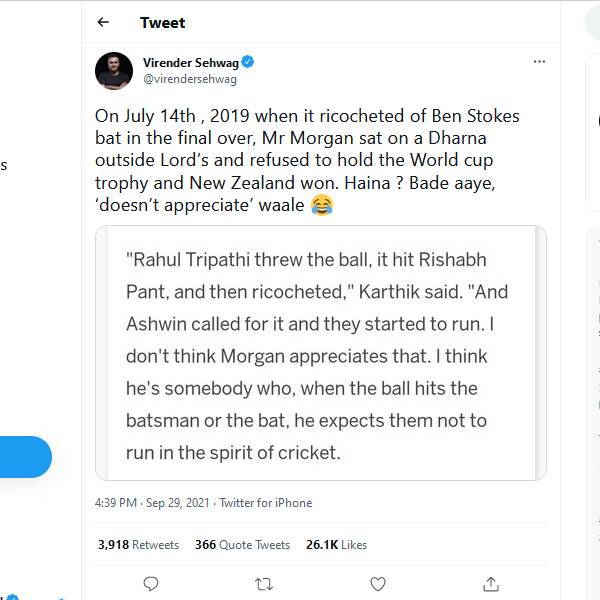
Task: Click the retweet arrows icon
Action: (x=264, y=583)
